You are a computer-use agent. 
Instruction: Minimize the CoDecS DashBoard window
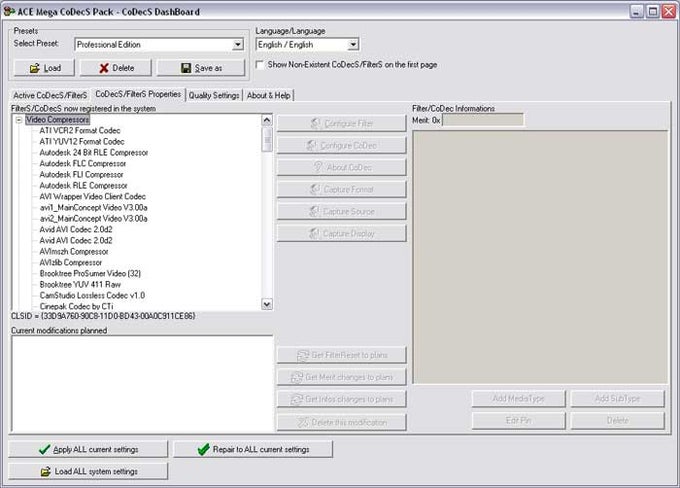pos(636,12)
